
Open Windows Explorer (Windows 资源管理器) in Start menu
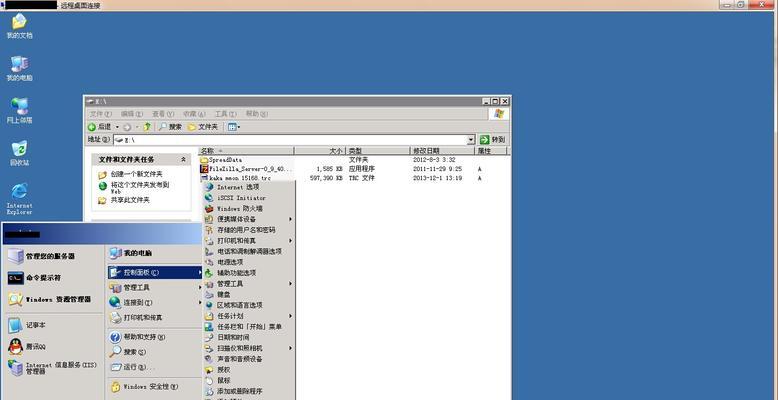(x=57, y=299)
